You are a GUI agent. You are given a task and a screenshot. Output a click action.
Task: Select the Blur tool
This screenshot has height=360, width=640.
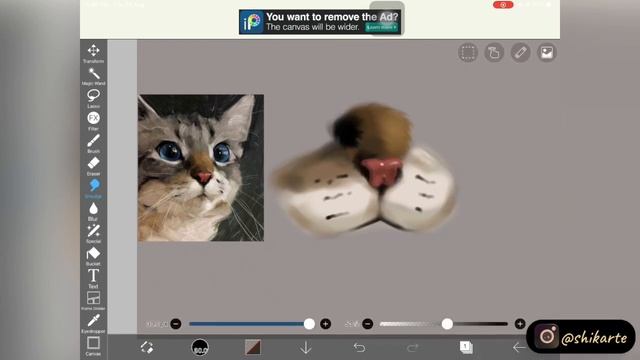(93, 211)
